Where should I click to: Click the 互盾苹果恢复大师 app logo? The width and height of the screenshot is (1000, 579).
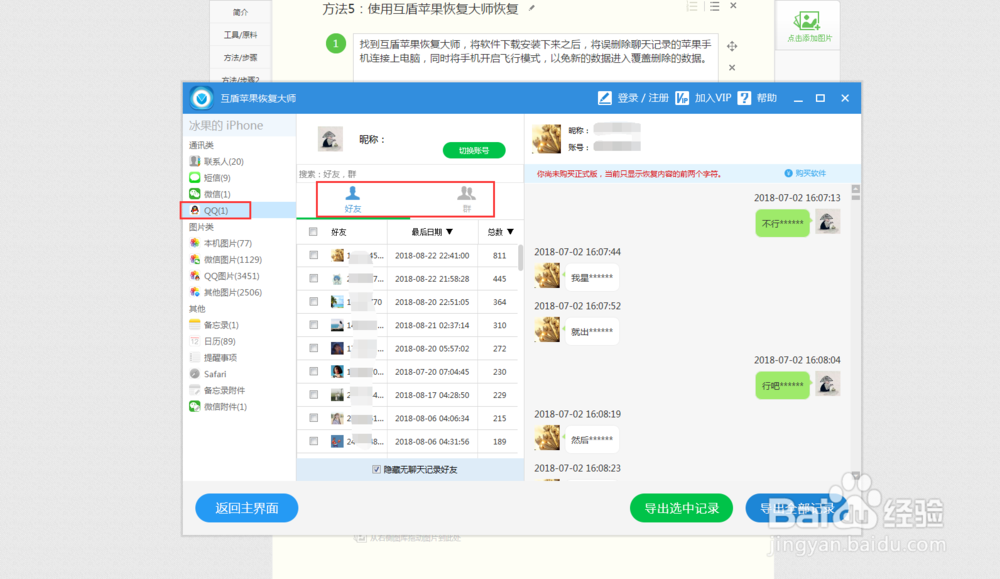pyautogui.click(x=202, y=98)
